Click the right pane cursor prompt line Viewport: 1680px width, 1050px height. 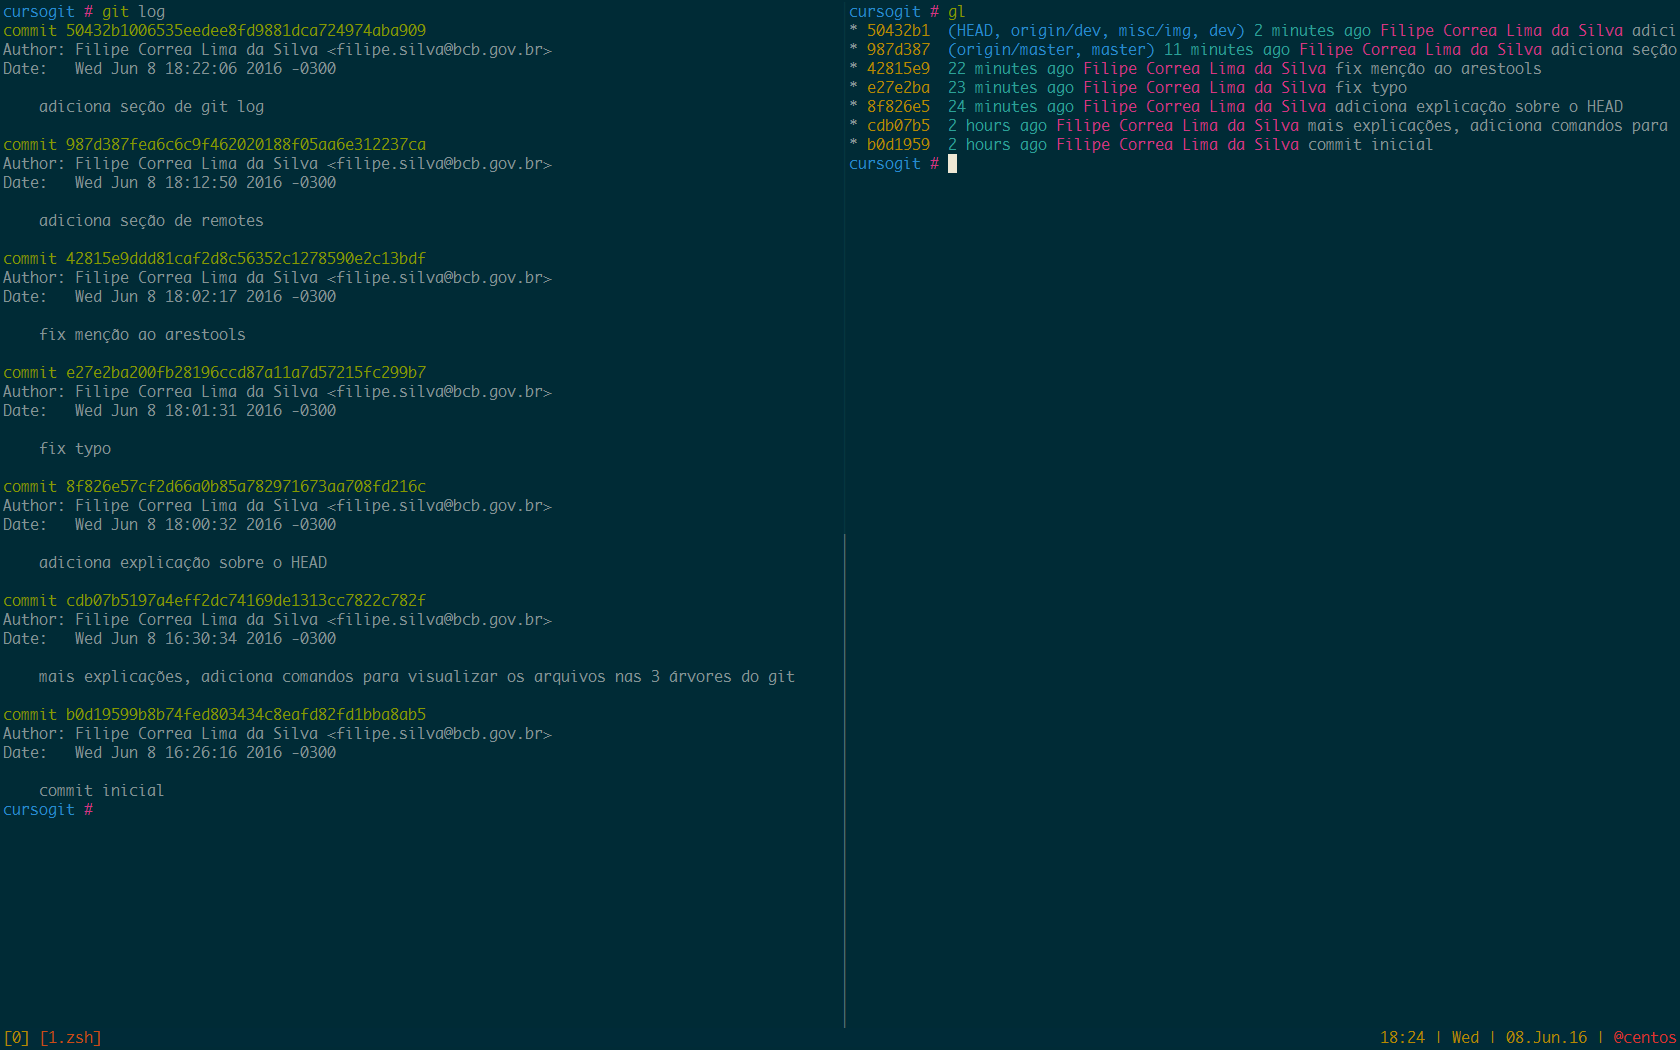point(903,164)
